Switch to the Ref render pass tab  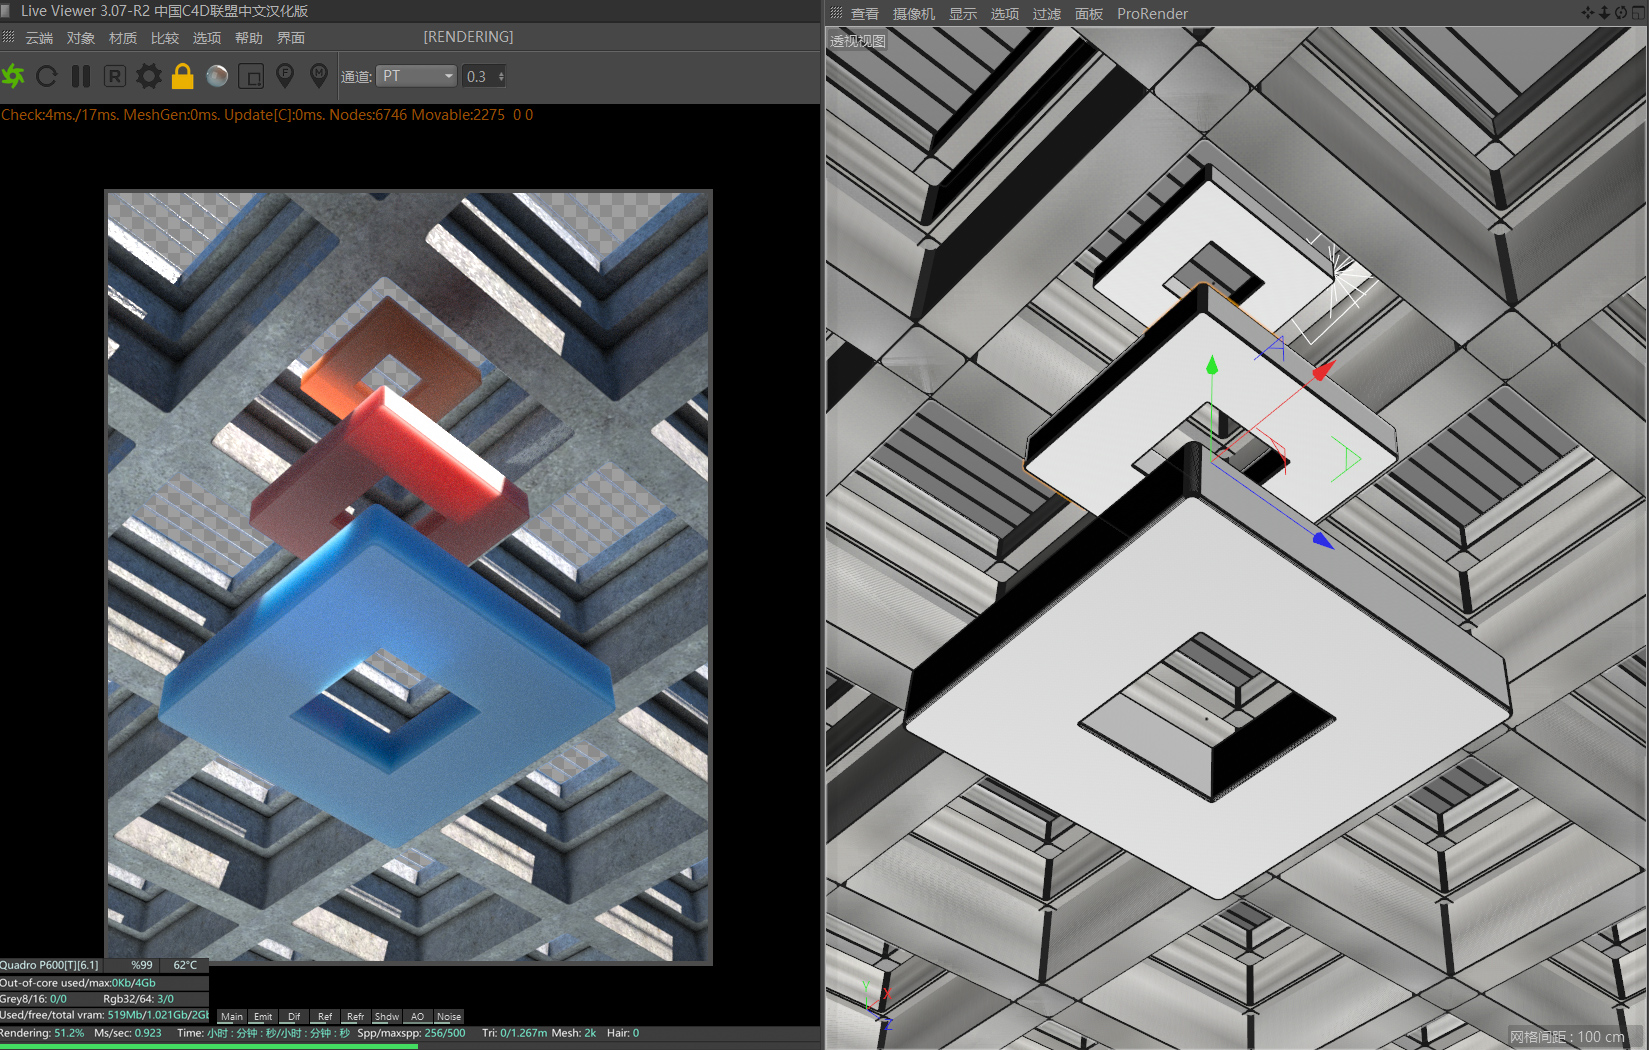(x=325, y=1016)
